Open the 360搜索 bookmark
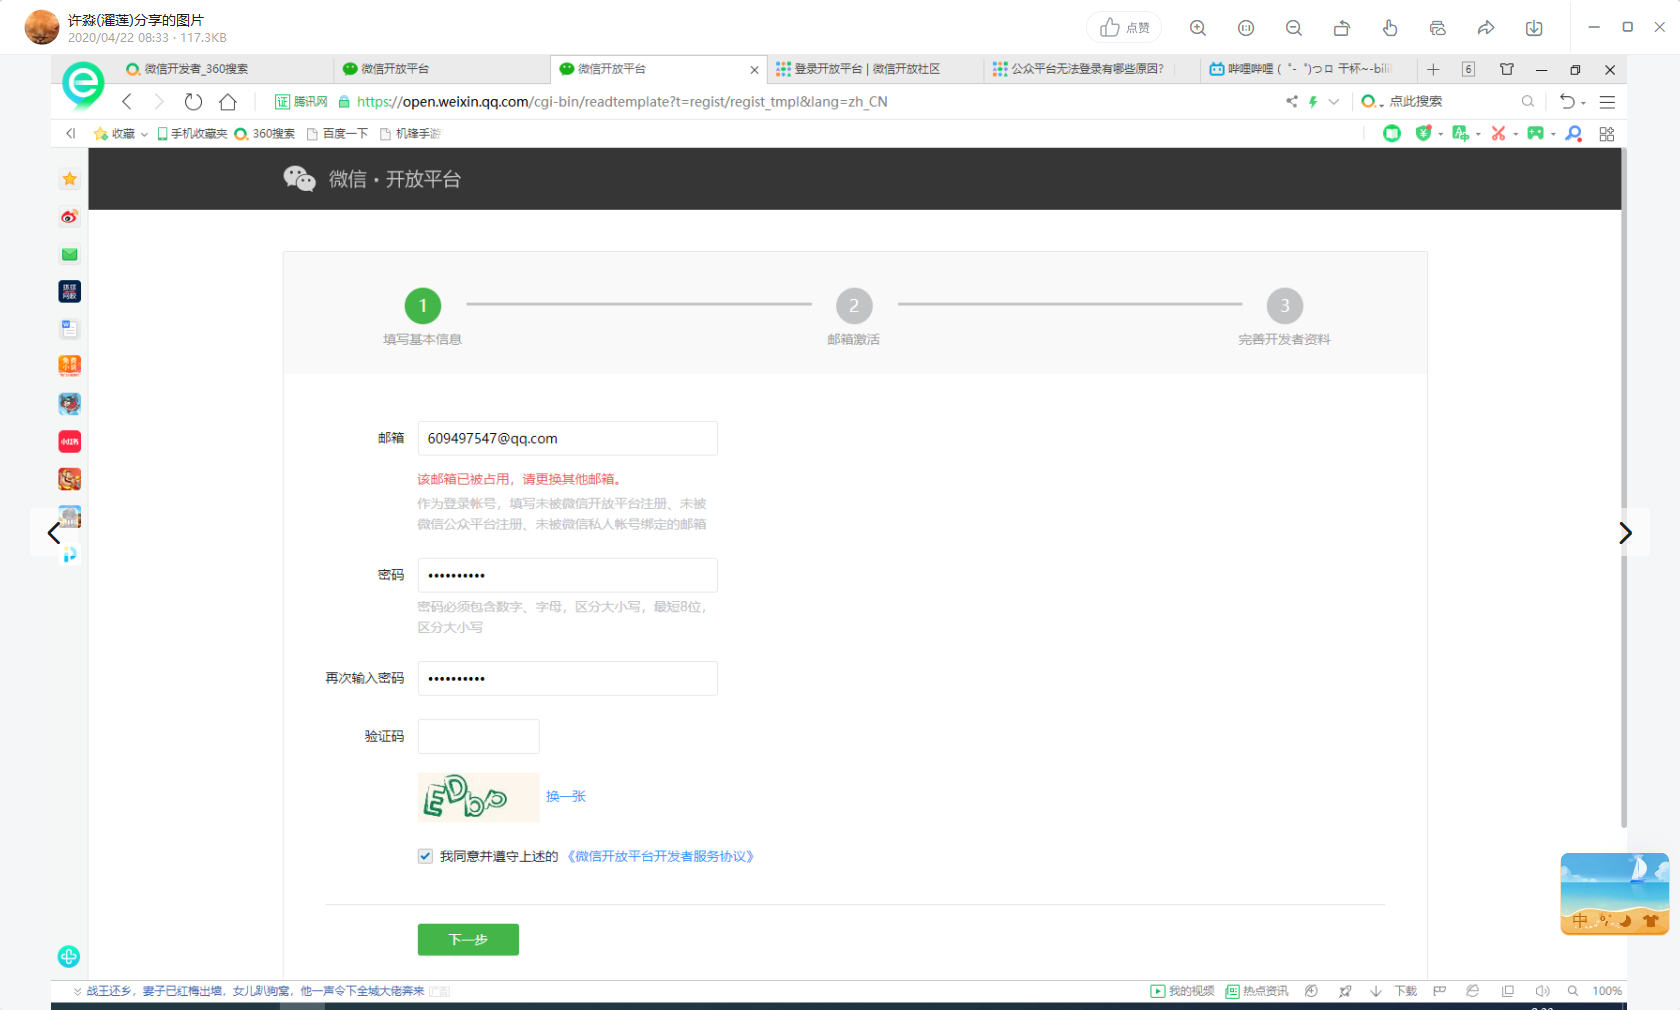 pyautogui.click(x=265, y=134)
